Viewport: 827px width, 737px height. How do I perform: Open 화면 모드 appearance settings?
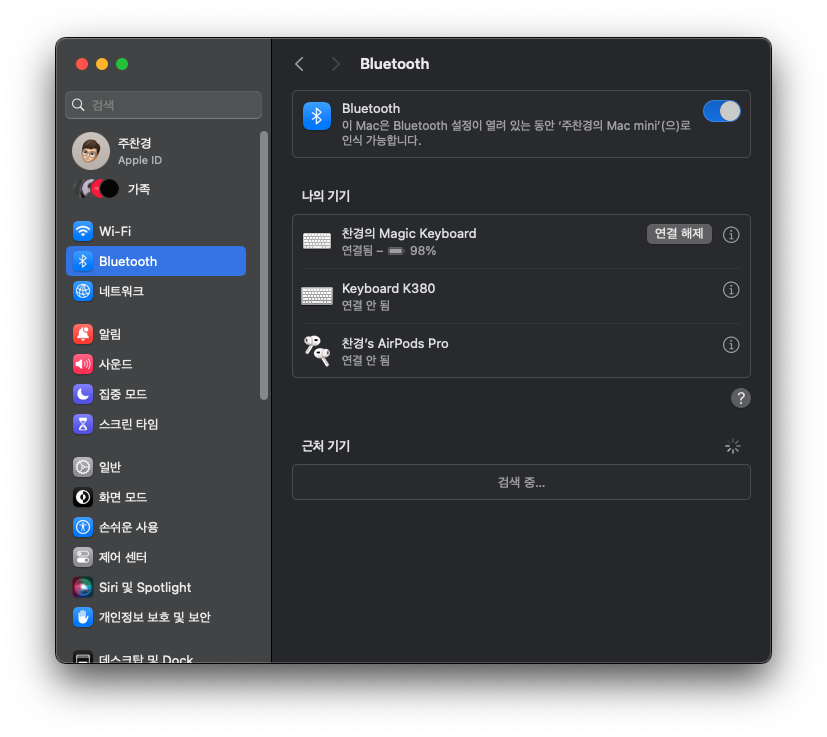[156, 497]
